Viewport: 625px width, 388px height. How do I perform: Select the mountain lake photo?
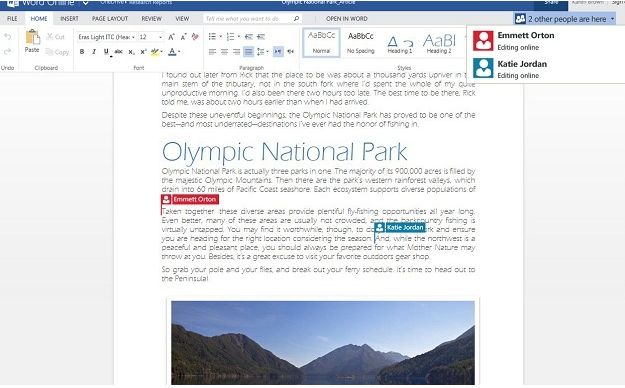(323, 342)
